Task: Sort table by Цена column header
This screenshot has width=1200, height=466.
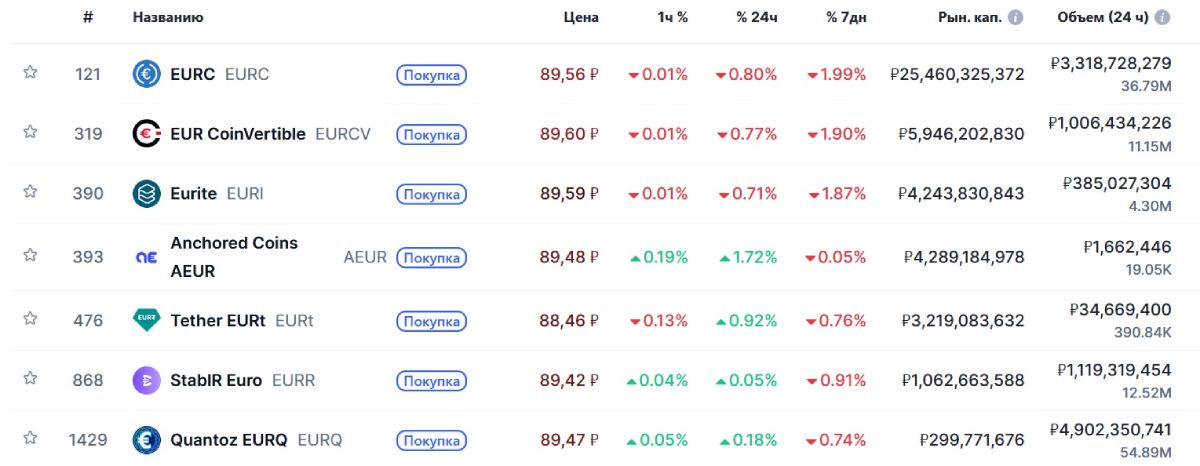Action: (x=581, y=17)
